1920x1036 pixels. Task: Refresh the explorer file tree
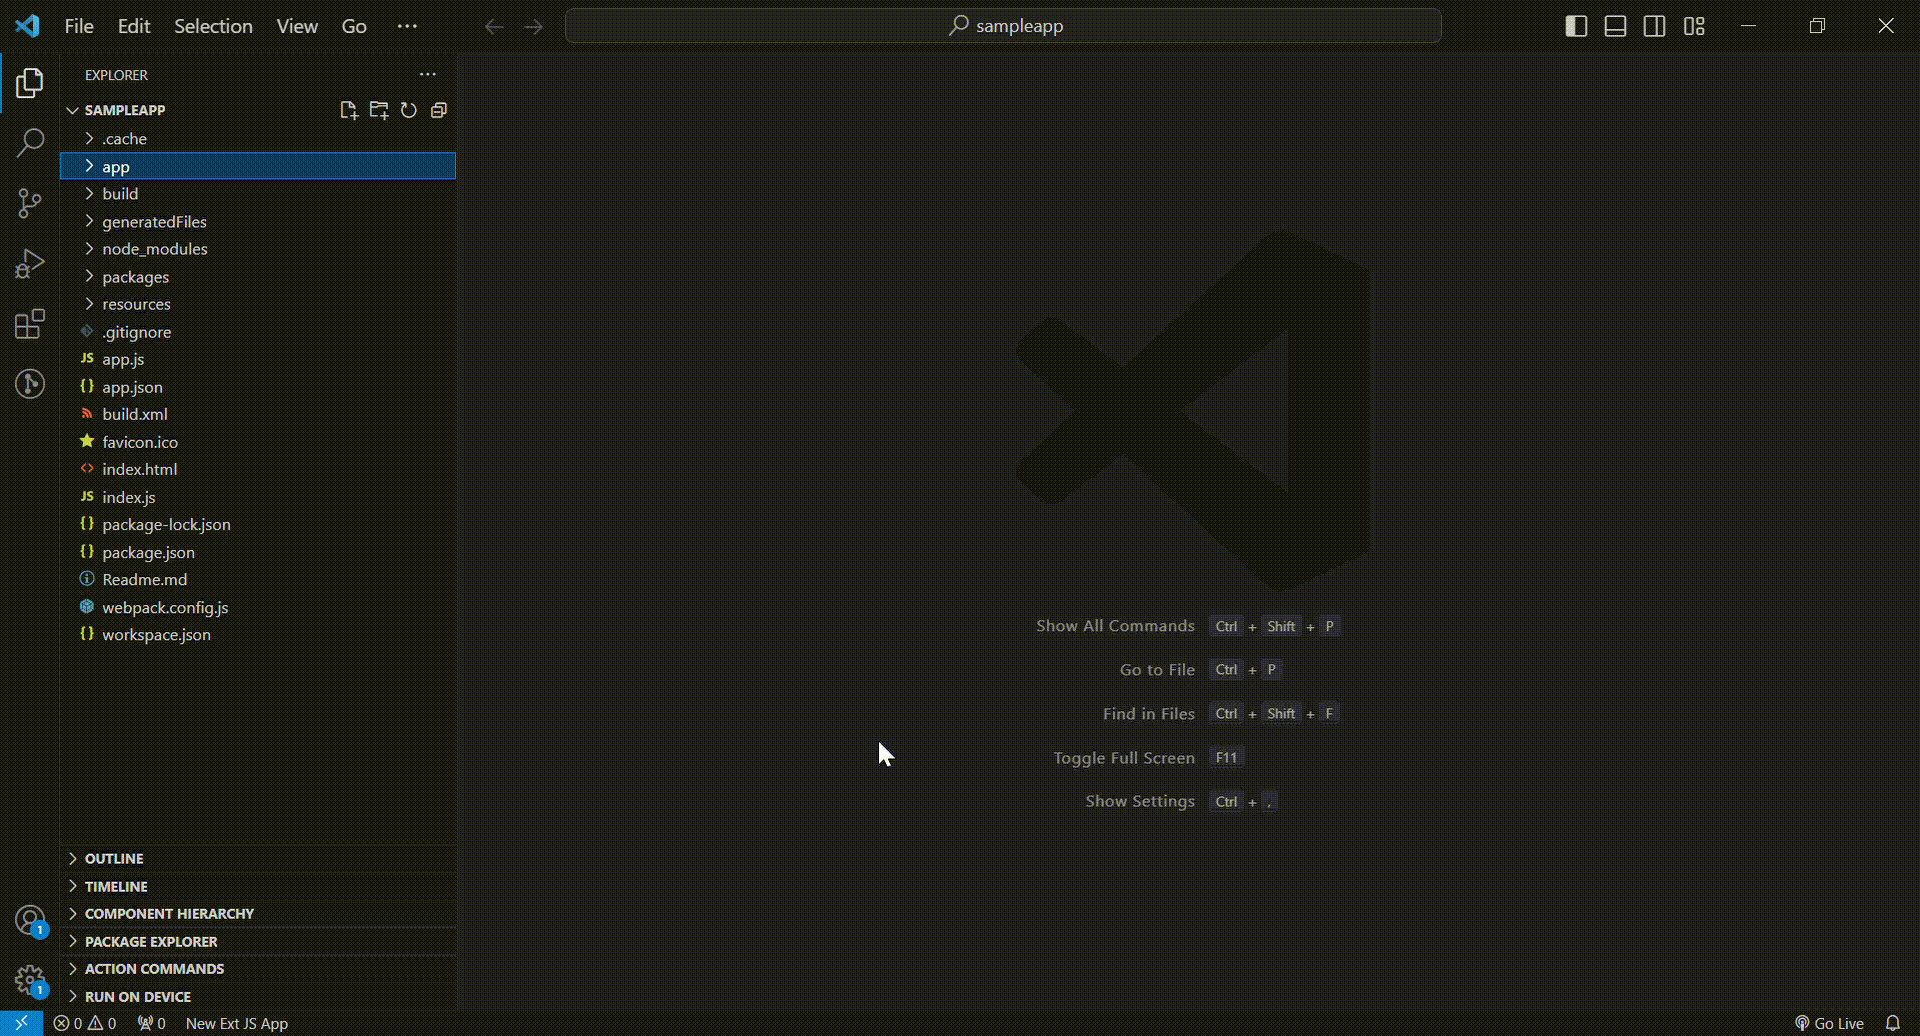click(408, 110)
